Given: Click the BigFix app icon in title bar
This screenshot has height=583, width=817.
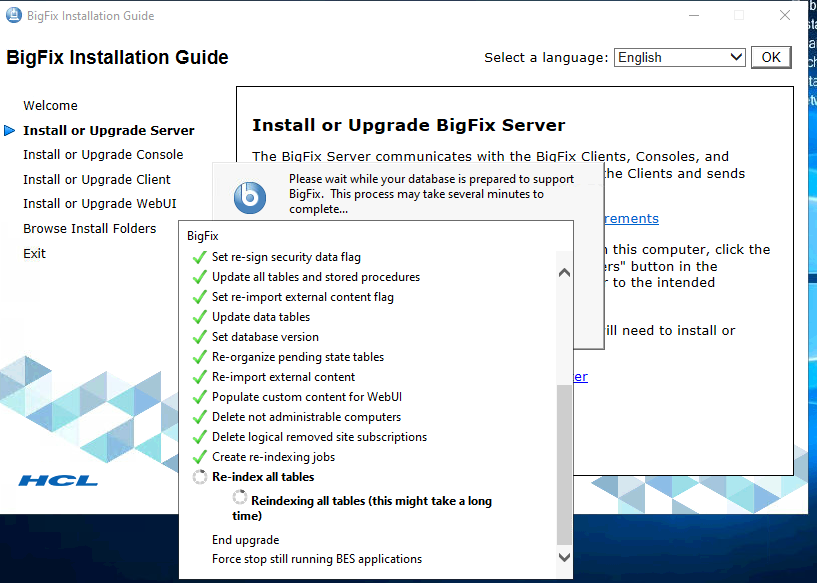Looking at the screenshot, I should [14, 15].
